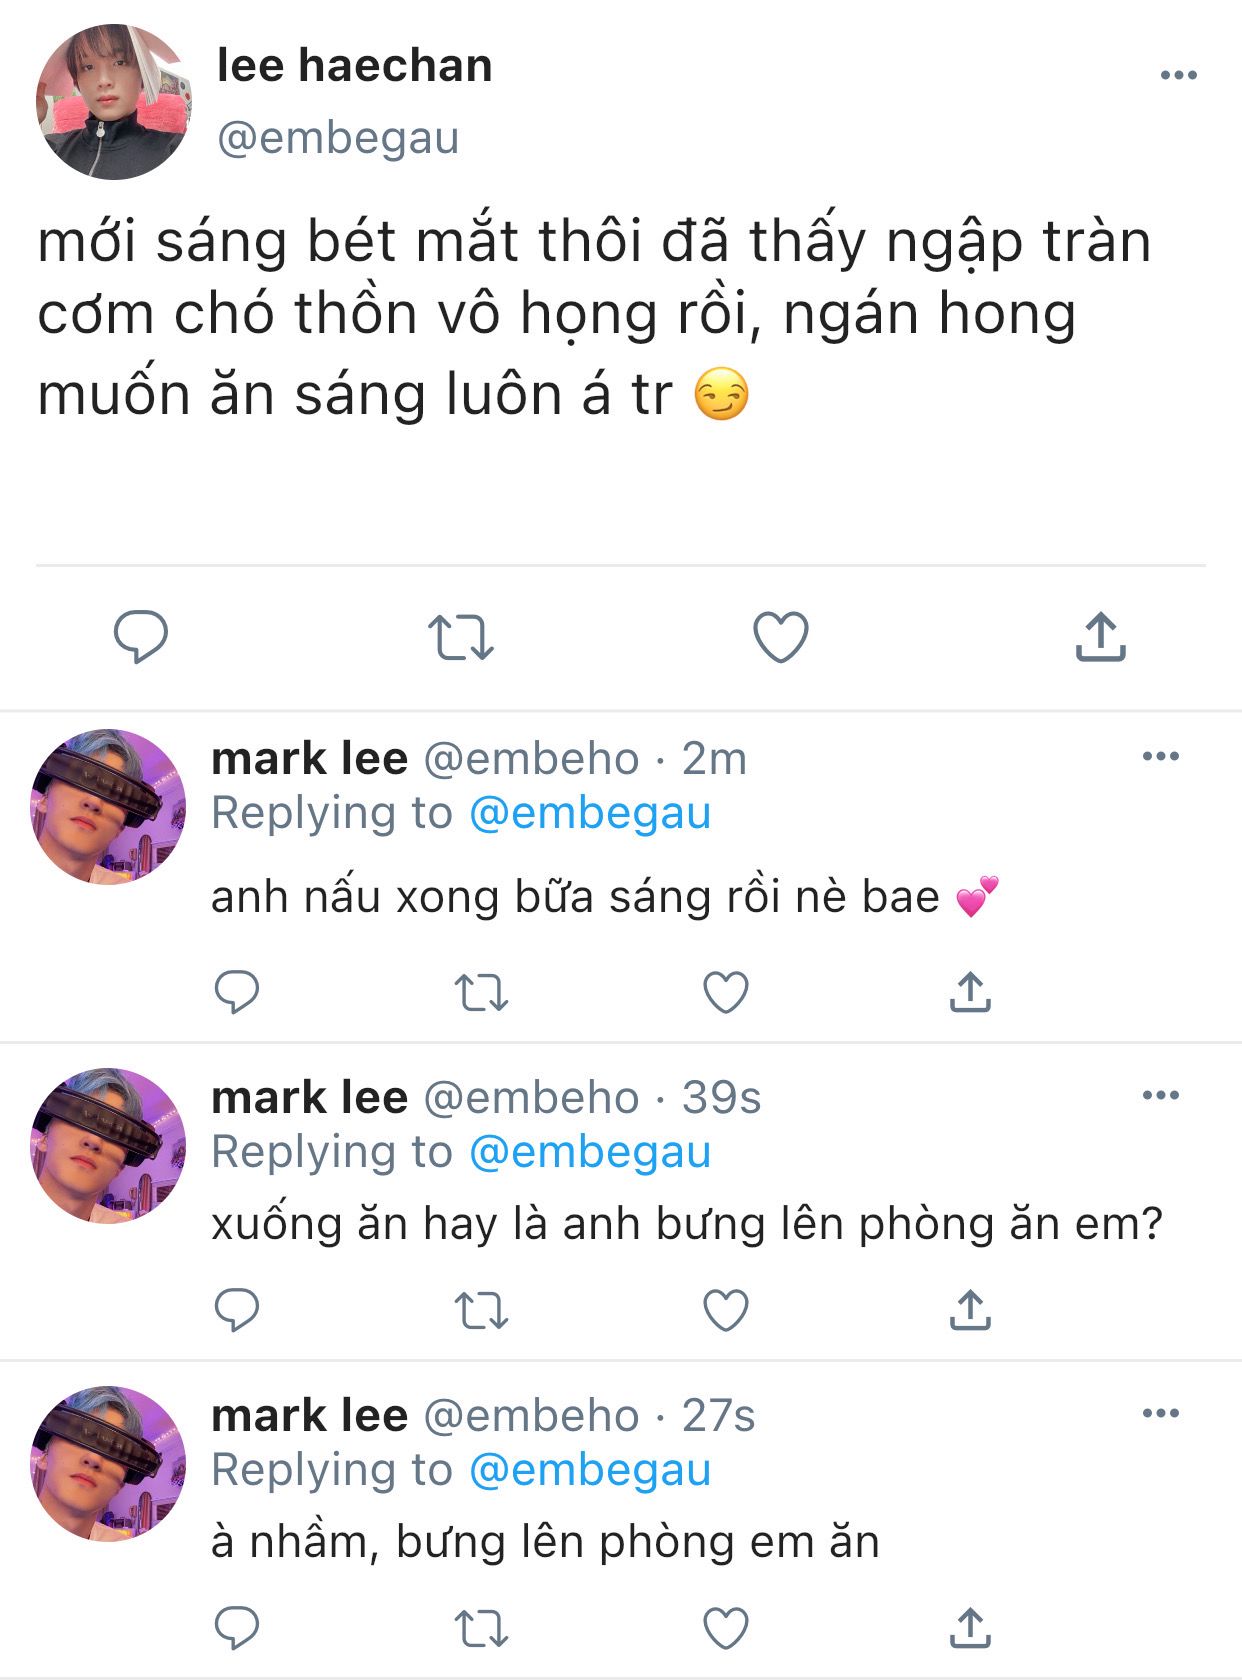Share the 'à nhầm' reply tweet

[x=969, y=1628]
